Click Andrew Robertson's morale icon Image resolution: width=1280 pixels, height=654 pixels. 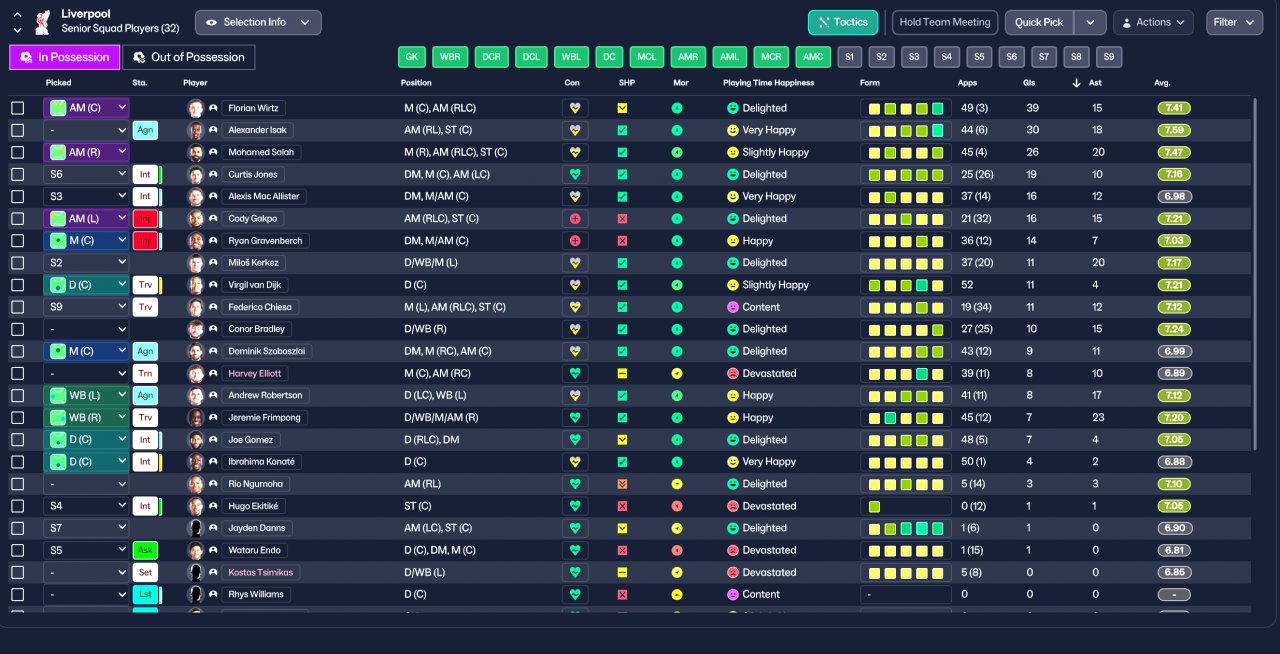coord(677,395)
